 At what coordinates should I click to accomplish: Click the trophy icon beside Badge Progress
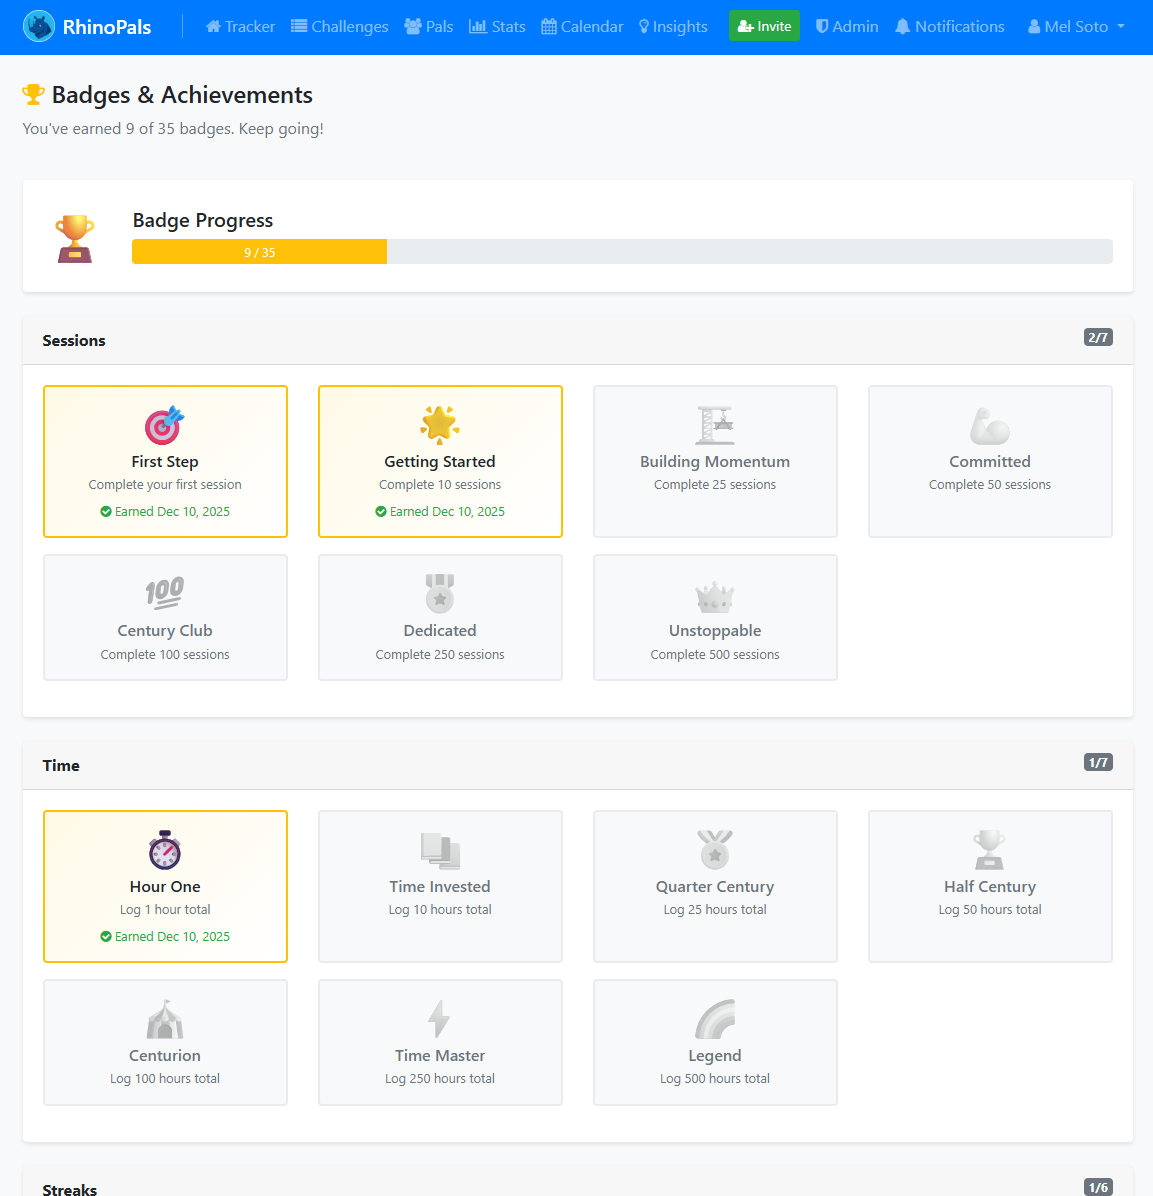pos(75,239)
